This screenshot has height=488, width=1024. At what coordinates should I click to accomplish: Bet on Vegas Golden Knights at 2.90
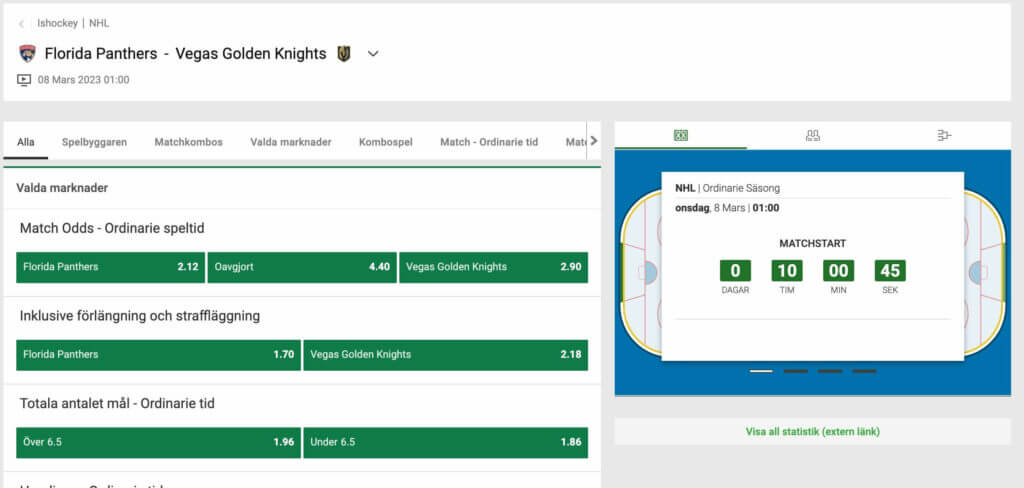coord(494,267)
